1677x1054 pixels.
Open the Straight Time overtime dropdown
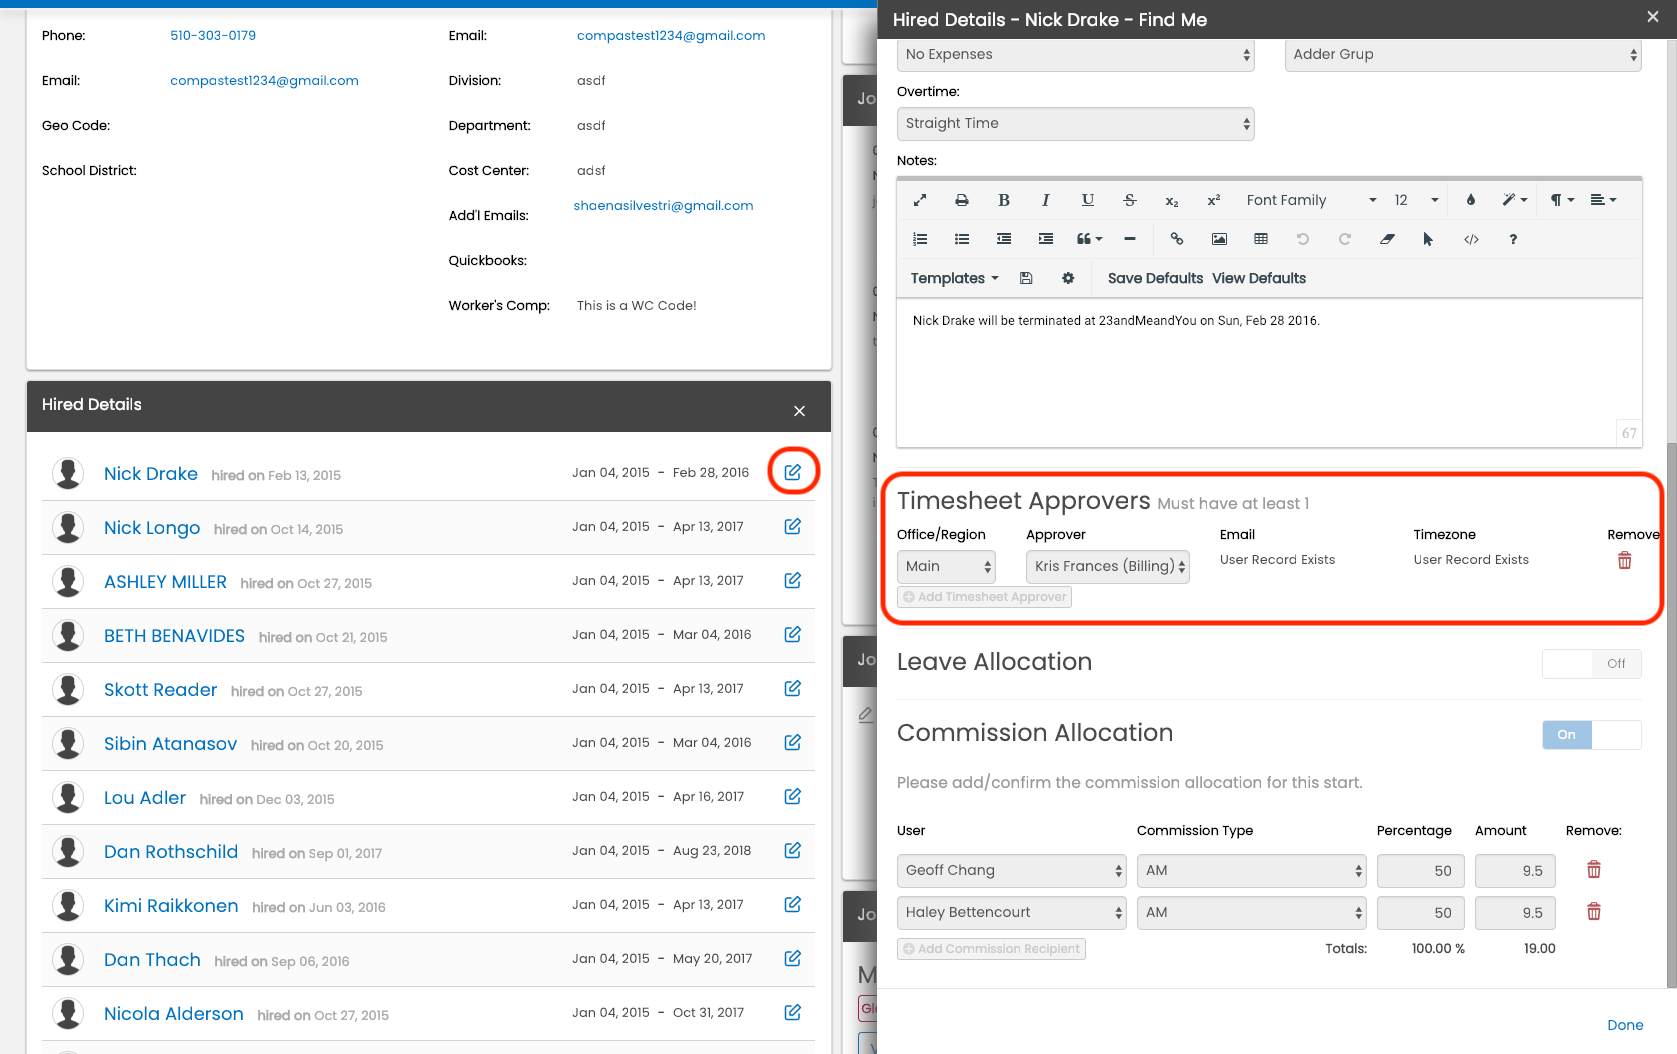coord(1075,124)
